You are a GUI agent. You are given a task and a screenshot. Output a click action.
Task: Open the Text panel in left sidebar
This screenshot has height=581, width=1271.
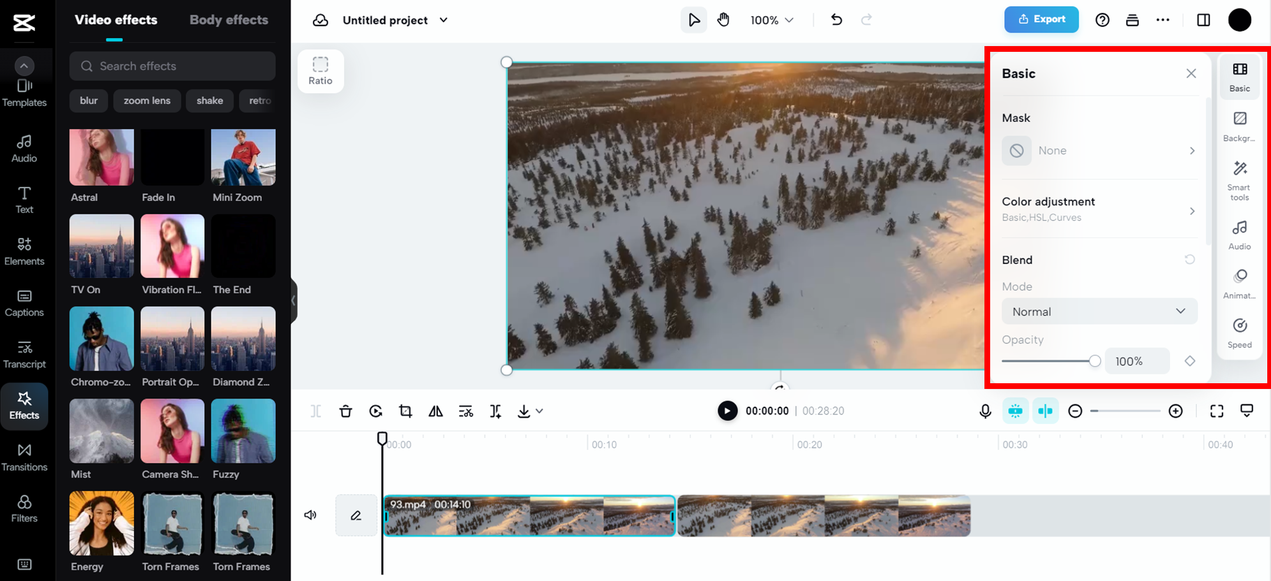click(24, 200)
